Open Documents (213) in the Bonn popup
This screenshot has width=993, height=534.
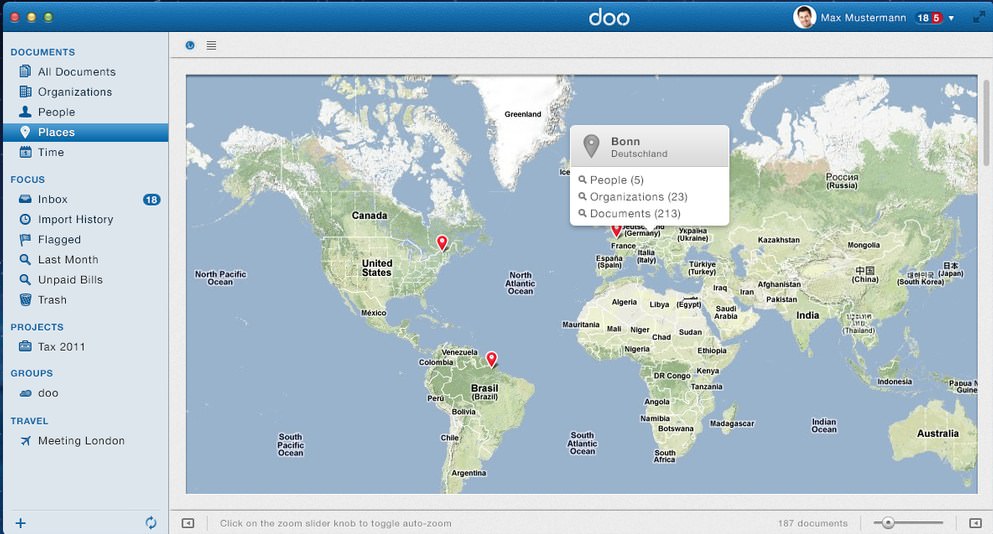[x=634, y=214]
